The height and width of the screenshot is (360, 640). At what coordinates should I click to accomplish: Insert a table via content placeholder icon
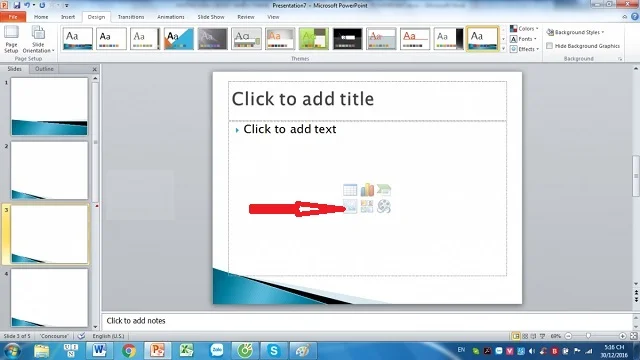tap(350, 190)
